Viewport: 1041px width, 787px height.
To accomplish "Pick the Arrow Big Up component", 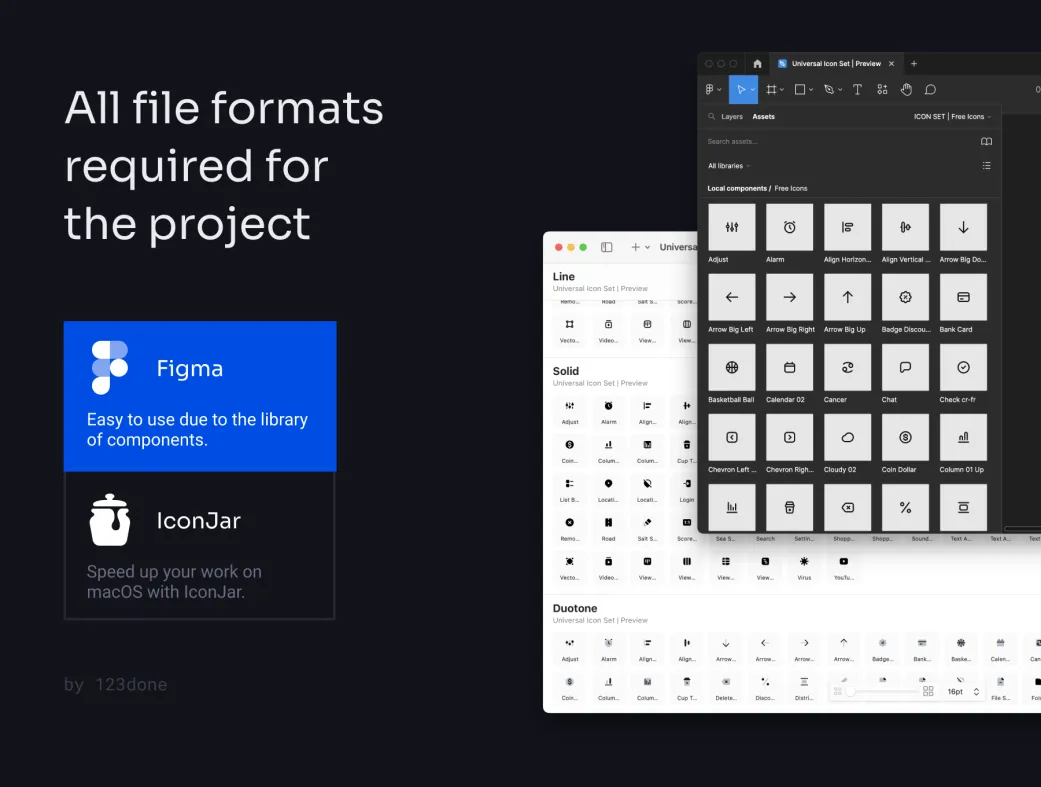I will pos(847,297).
